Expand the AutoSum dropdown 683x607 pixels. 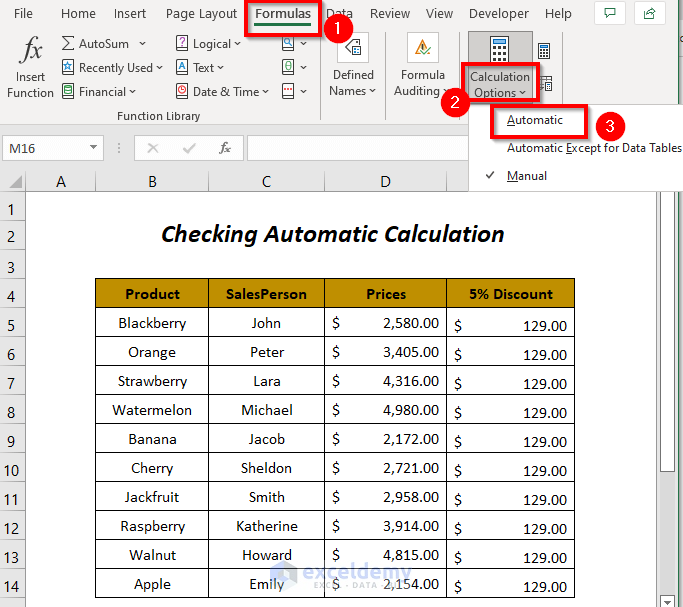(142, 44)
